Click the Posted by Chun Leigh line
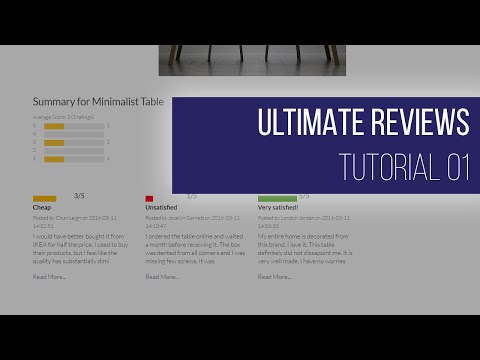 coord(75,222)
